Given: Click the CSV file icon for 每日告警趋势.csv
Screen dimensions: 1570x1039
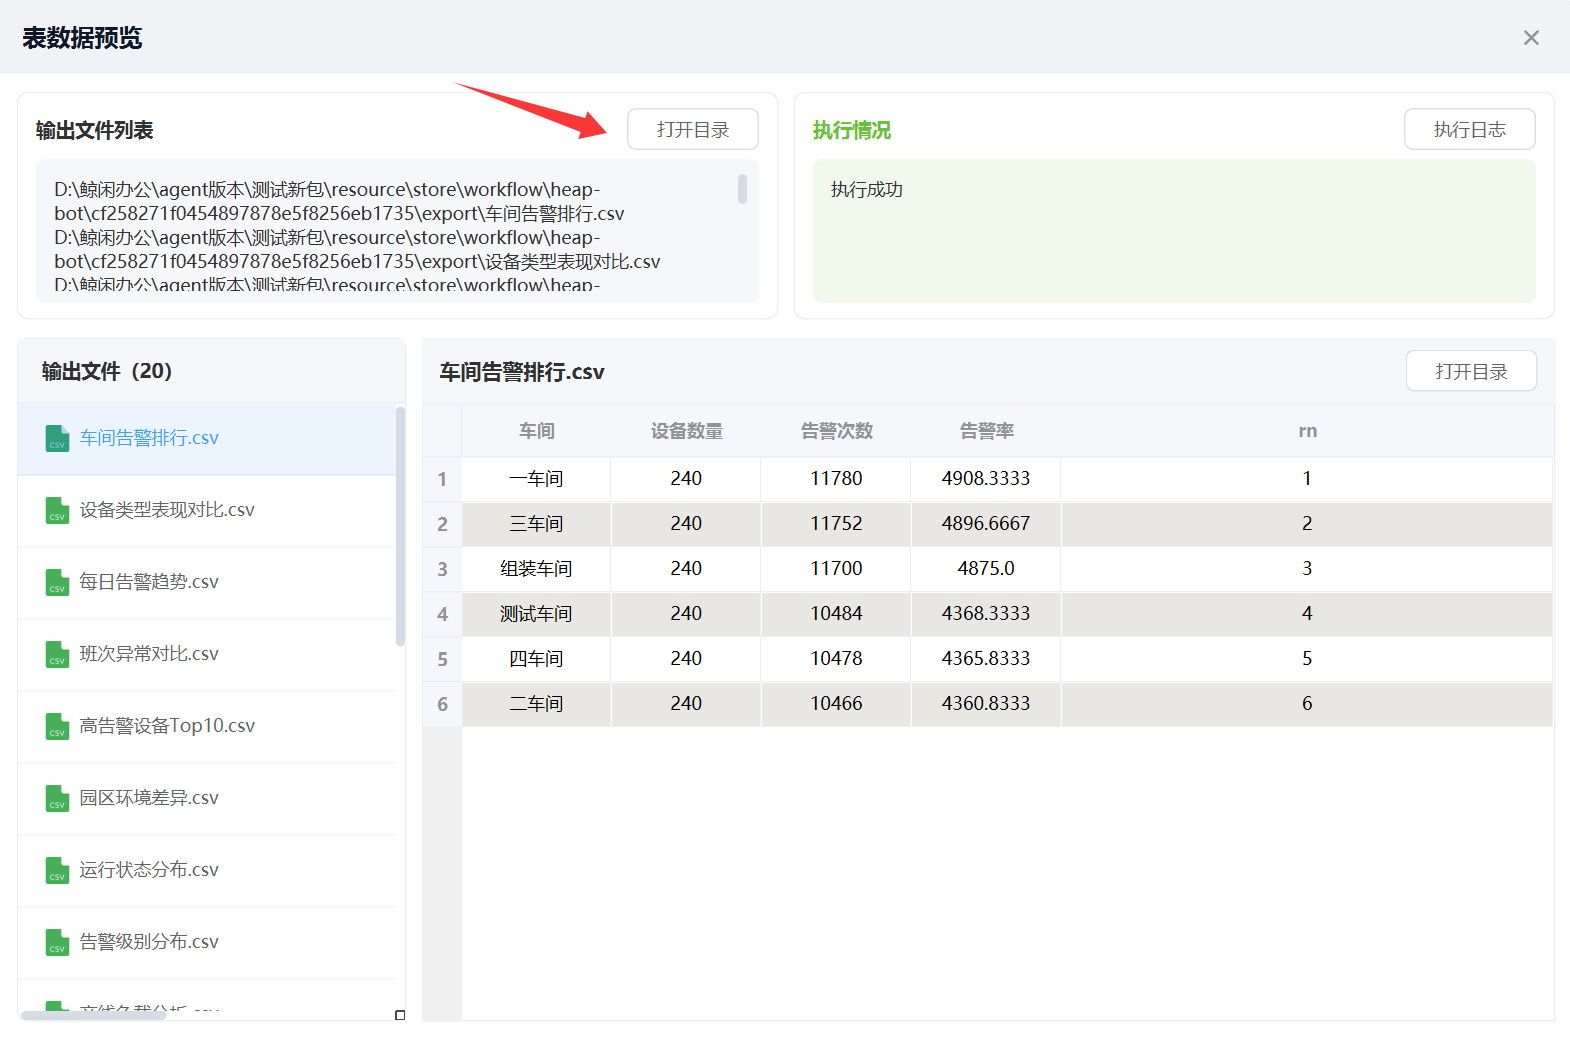Looking at the screenshot, I should pyautogui.click(x=57, y=583).
